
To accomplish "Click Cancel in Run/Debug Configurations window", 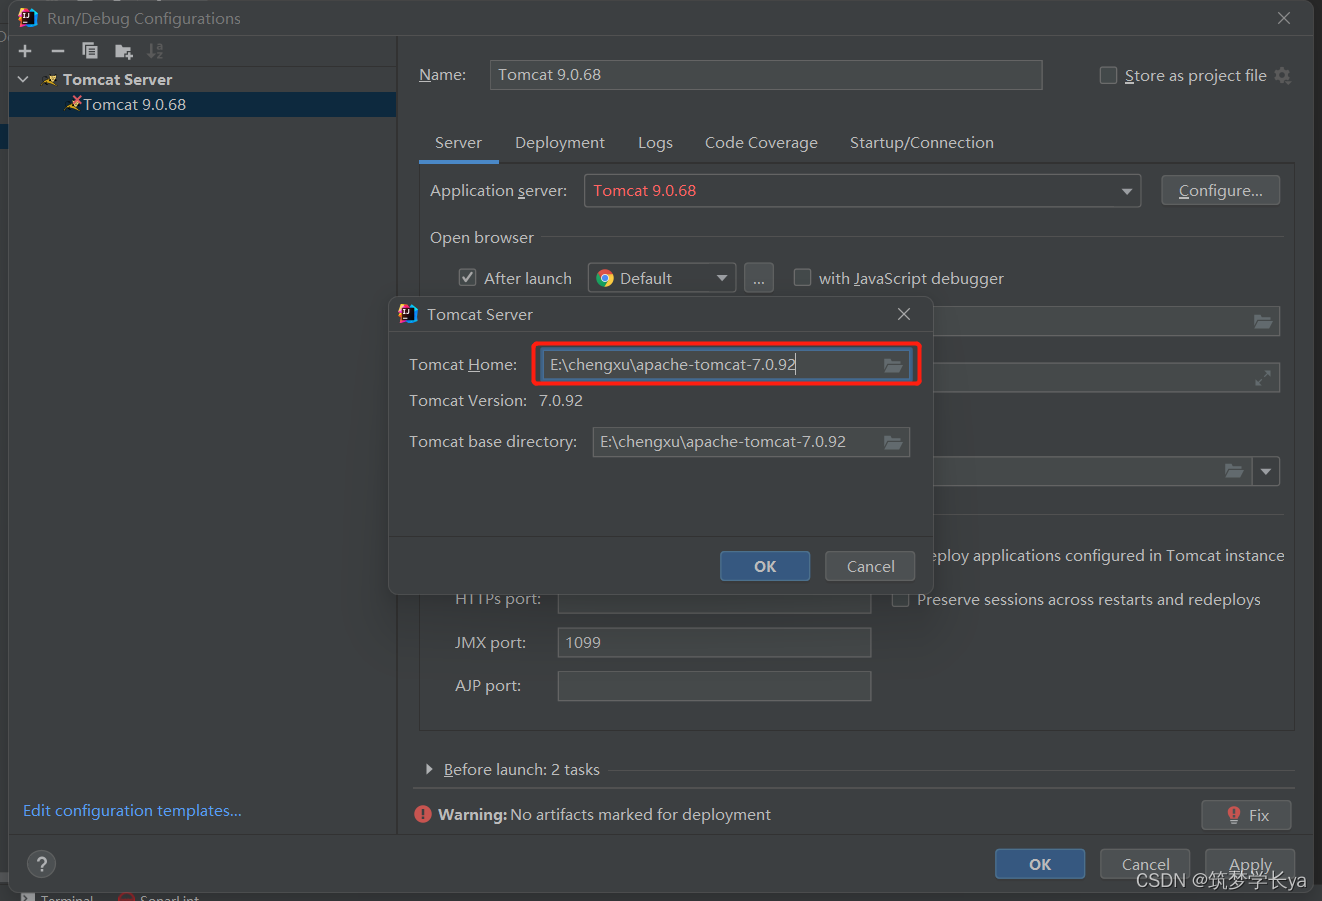I will coord(1145,864).
